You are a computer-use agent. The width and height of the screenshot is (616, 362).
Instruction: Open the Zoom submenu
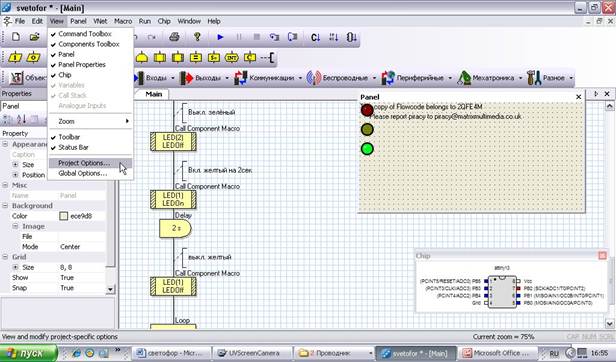coord(90,121)
